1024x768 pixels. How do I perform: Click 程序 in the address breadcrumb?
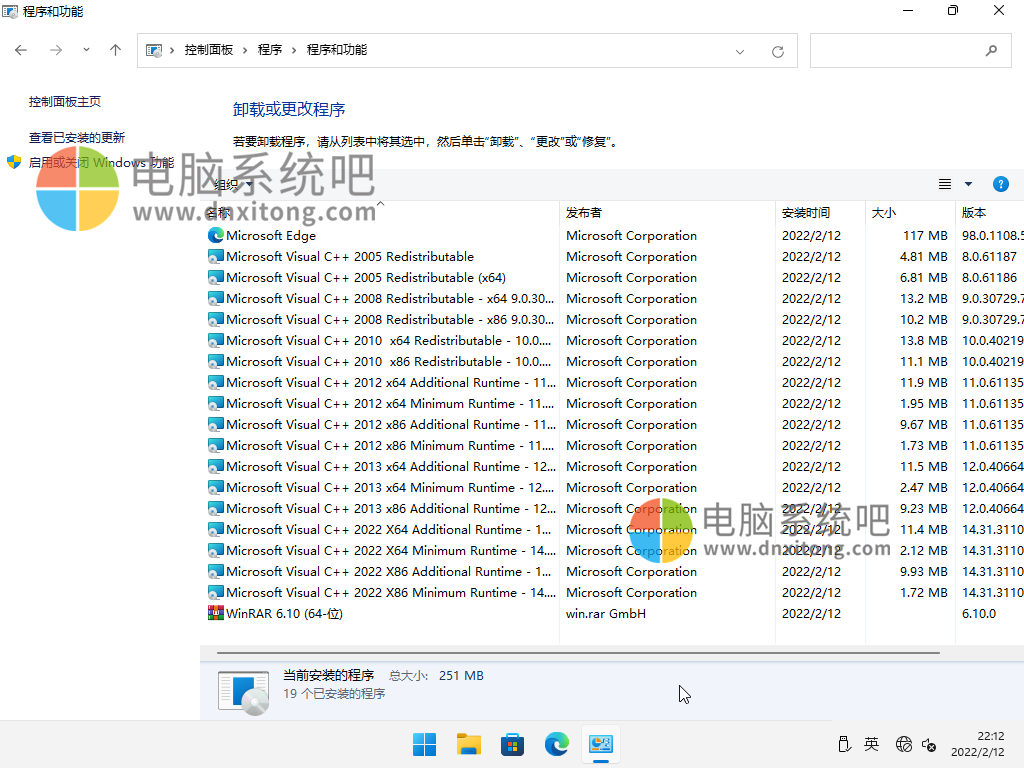click(270, 50)
